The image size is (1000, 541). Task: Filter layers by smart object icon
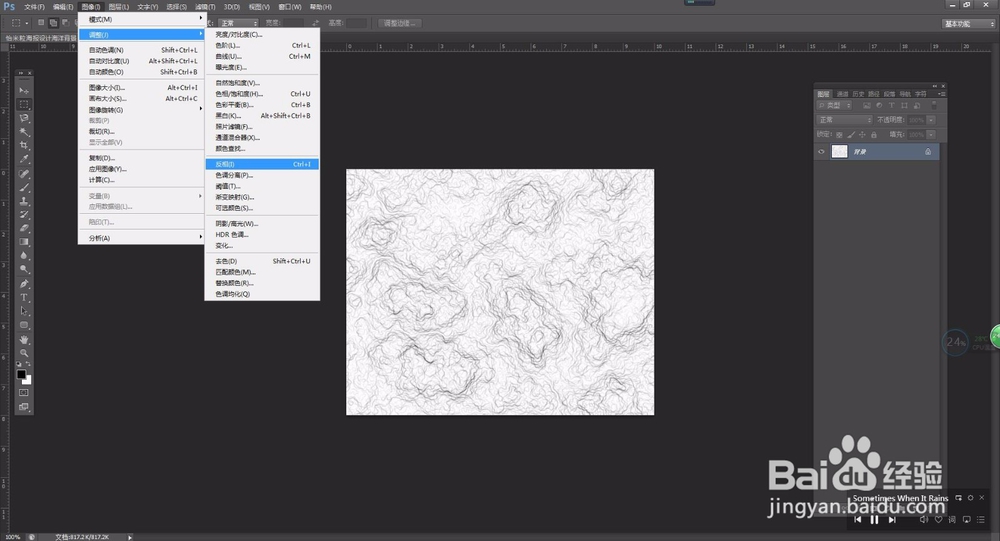click(916, 105)
